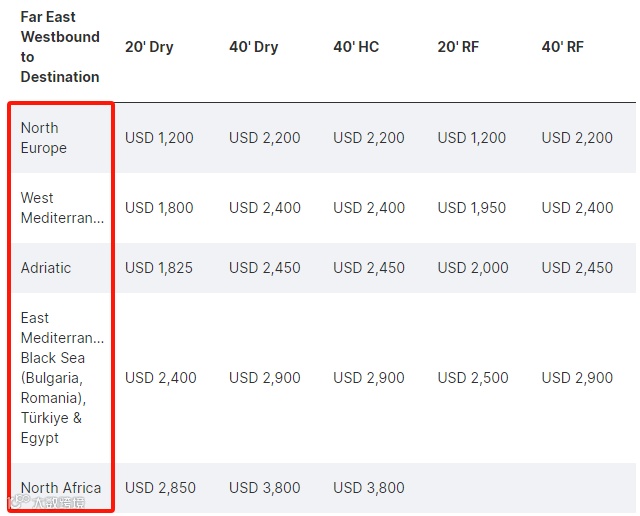Select North Africa 40' HC rate USD 3,800

click(x=369, y=488)
